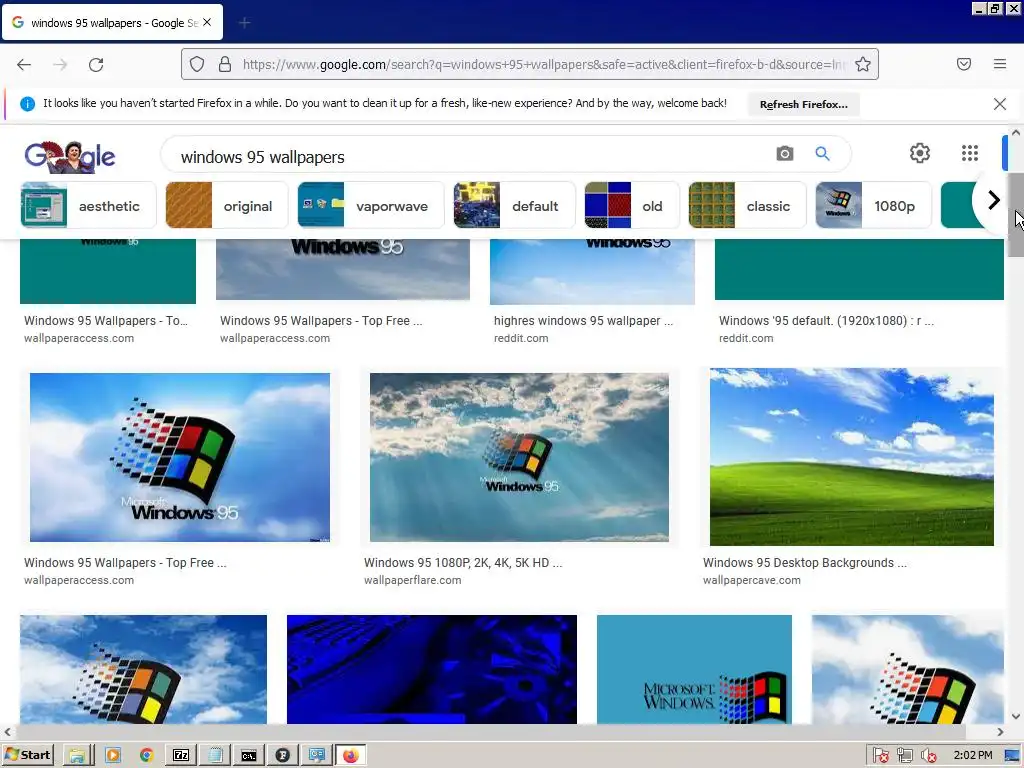Select the 1080p filter chip
Screen dimensions: 1024x768
tap(873, 206)
